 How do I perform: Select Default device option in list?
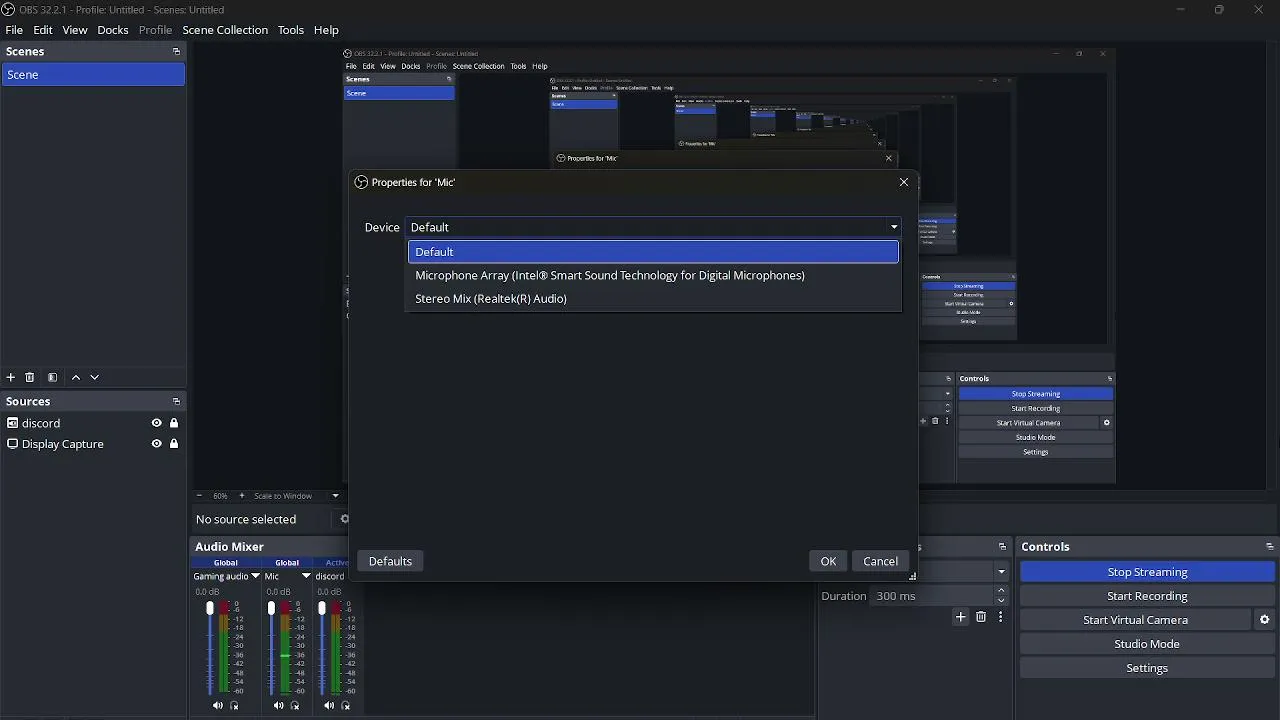pyautogui.click(x=653, y=252)
